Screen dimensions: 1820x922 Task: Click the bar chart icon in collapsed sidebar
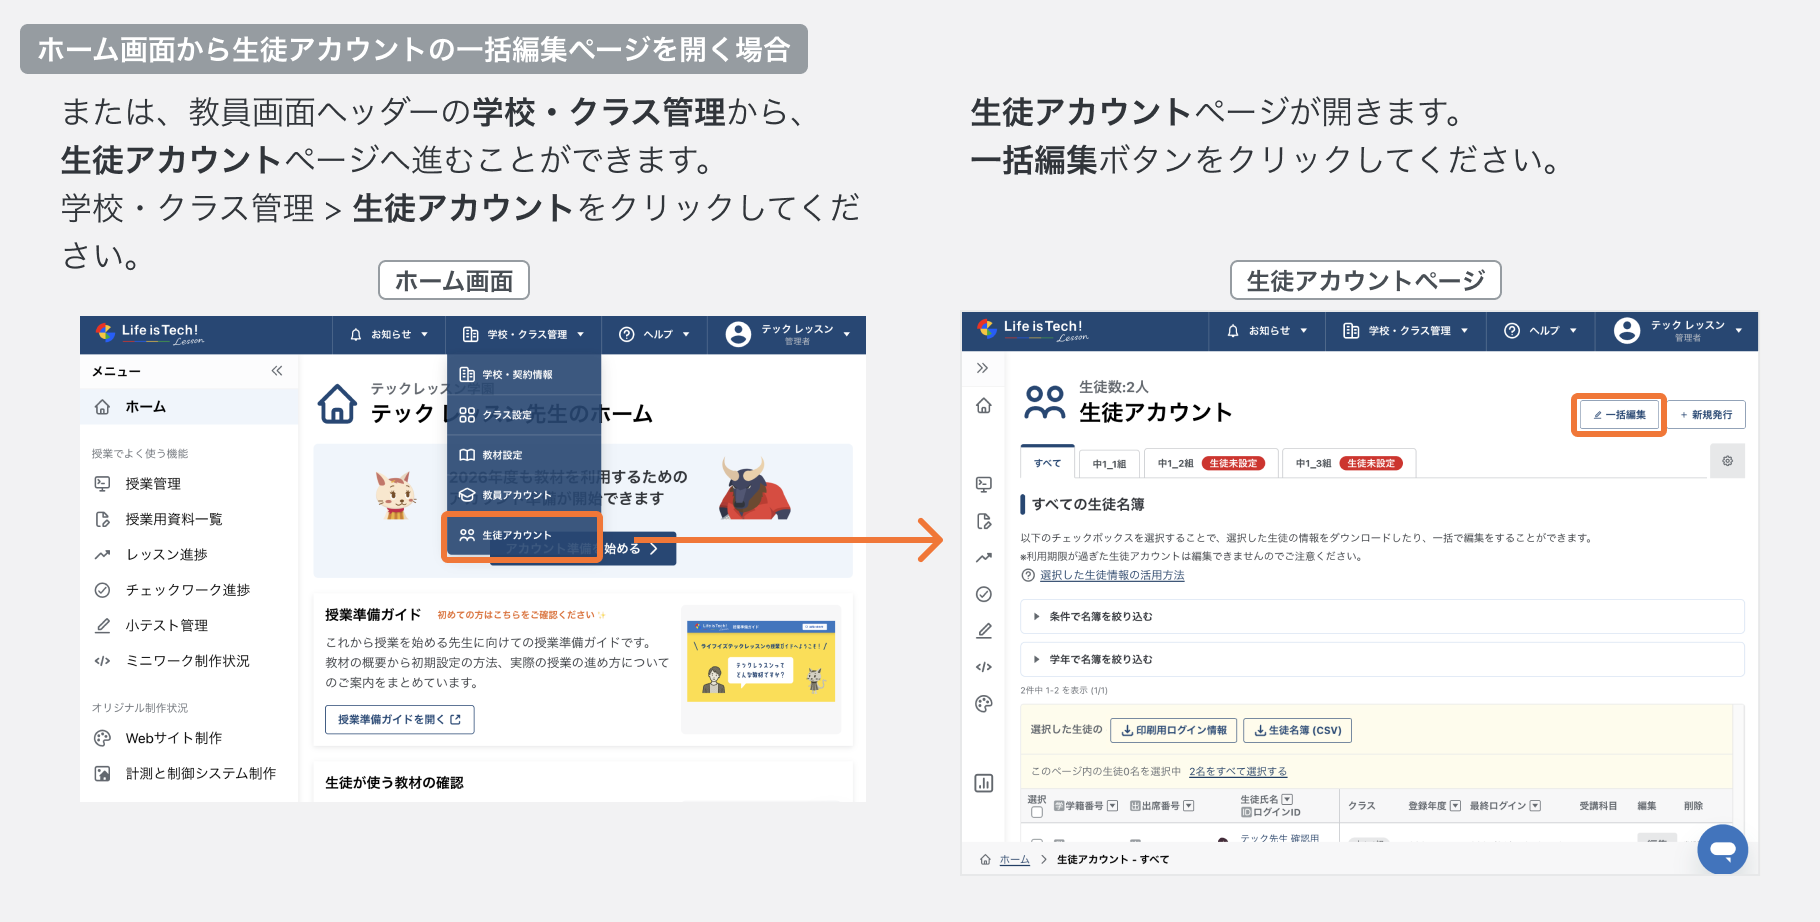pyautogui.click(x=984, y=783)
